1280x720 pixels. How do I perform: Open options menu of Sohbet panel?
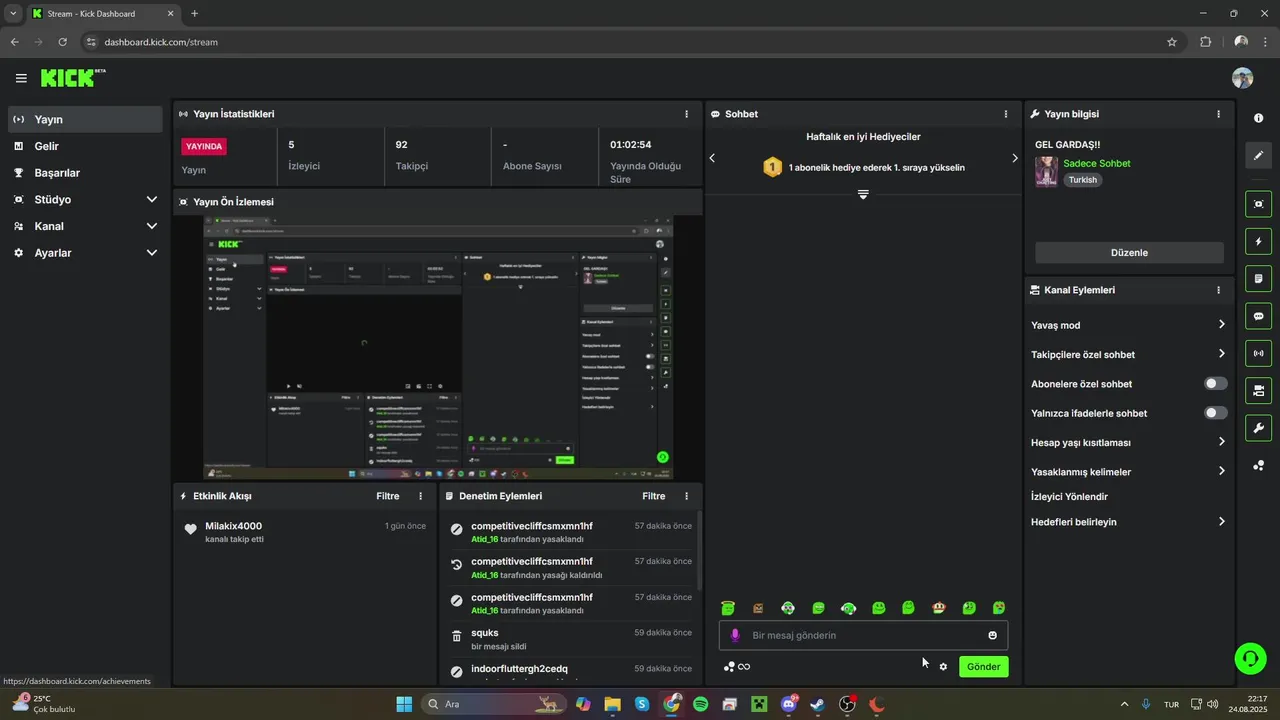[x=1006, y=114]
